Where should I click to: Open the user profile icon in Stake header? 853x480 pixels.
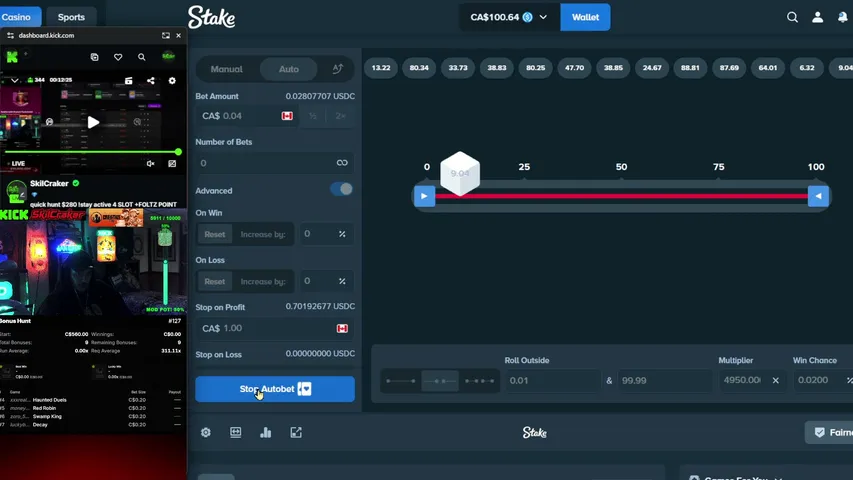[x=817, y=17]
